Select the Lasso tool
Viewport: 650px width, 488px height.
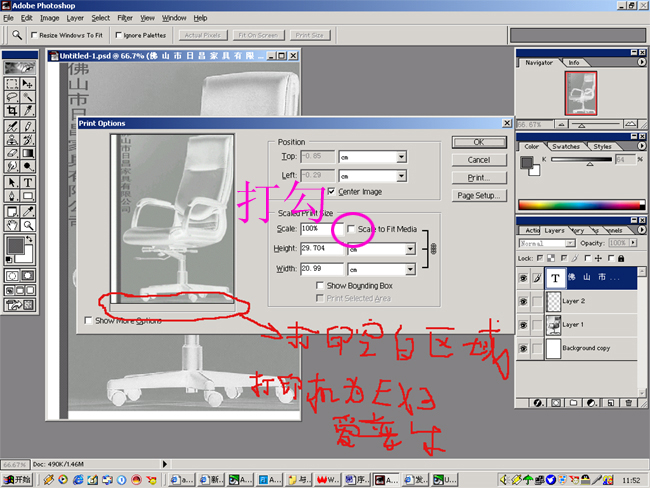pyautogui.click(x=12, y=97)
